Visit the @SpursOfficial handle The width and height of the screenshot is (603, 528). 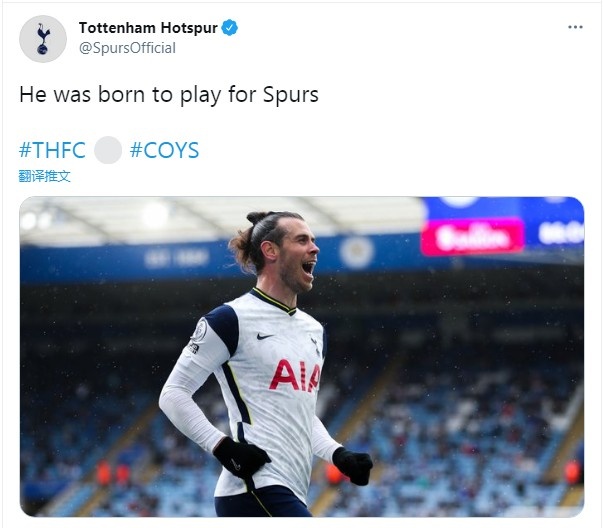pos(127,48)
